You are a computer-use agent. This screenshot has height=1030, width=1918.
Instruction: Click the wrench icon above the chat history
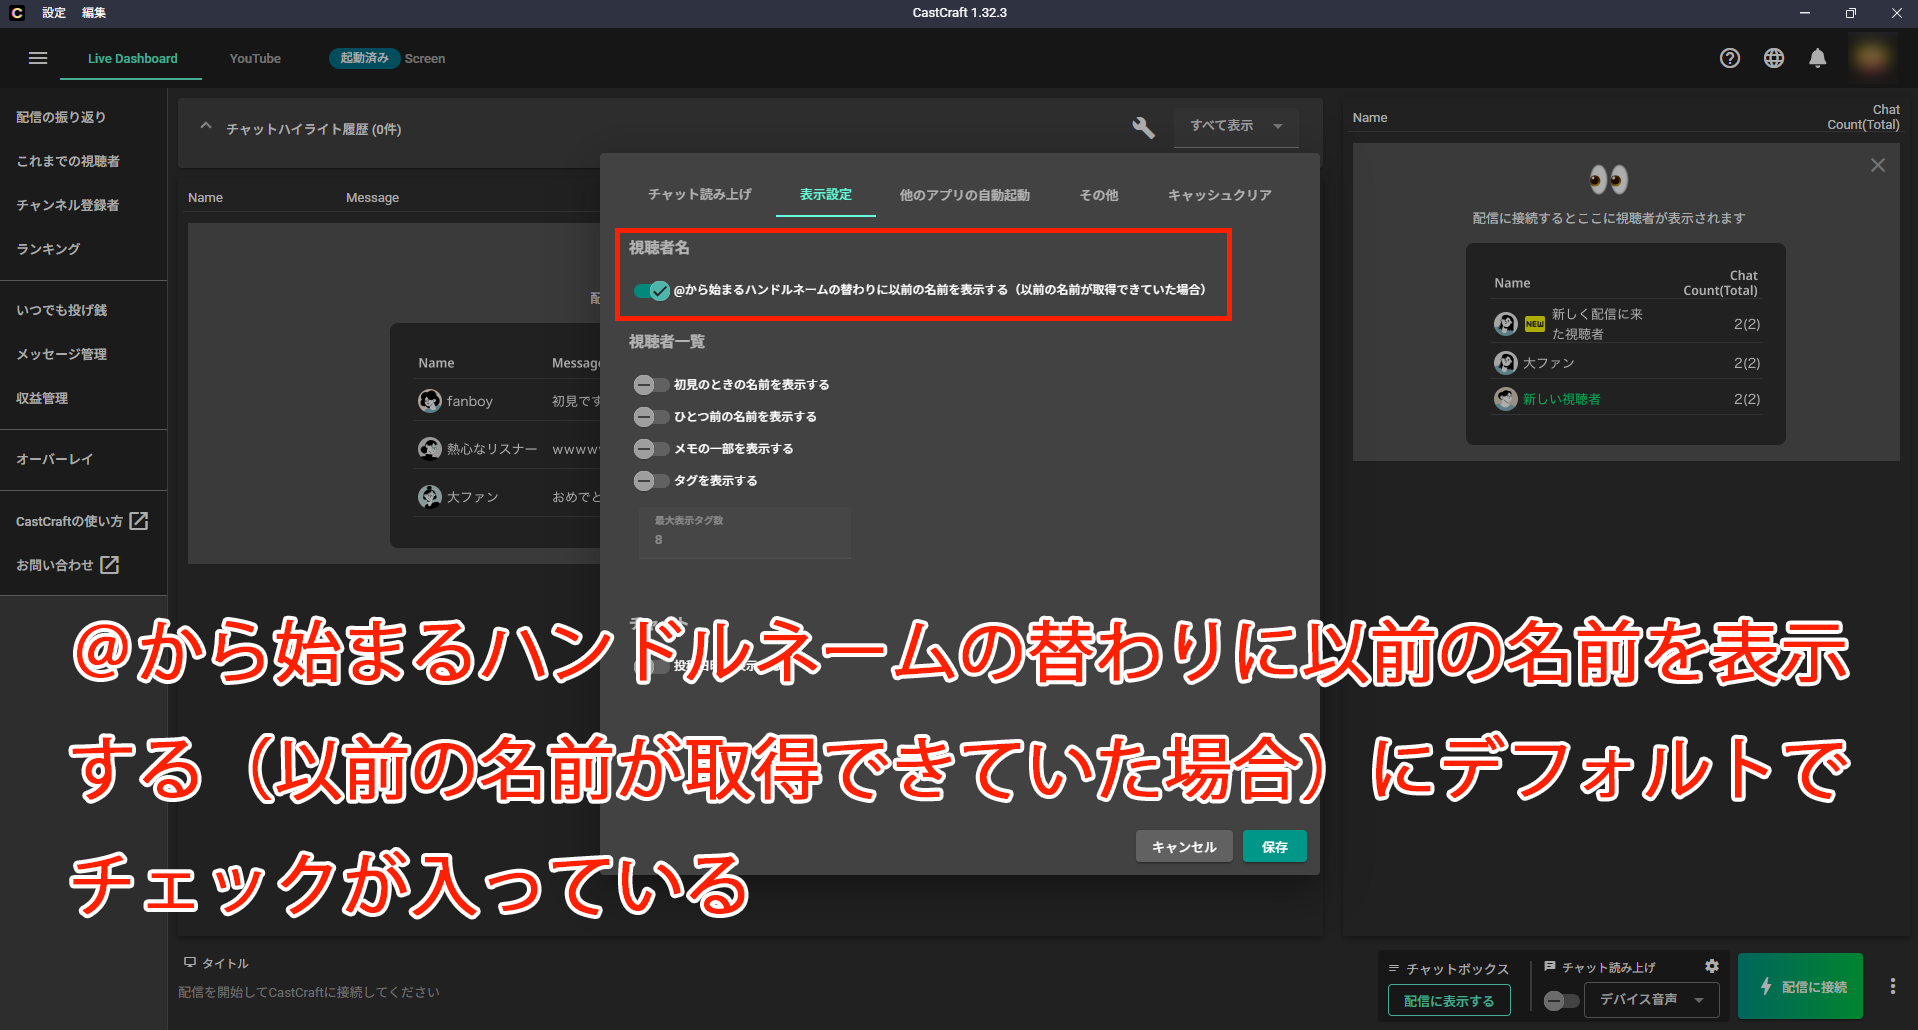tap(1144, 128)
